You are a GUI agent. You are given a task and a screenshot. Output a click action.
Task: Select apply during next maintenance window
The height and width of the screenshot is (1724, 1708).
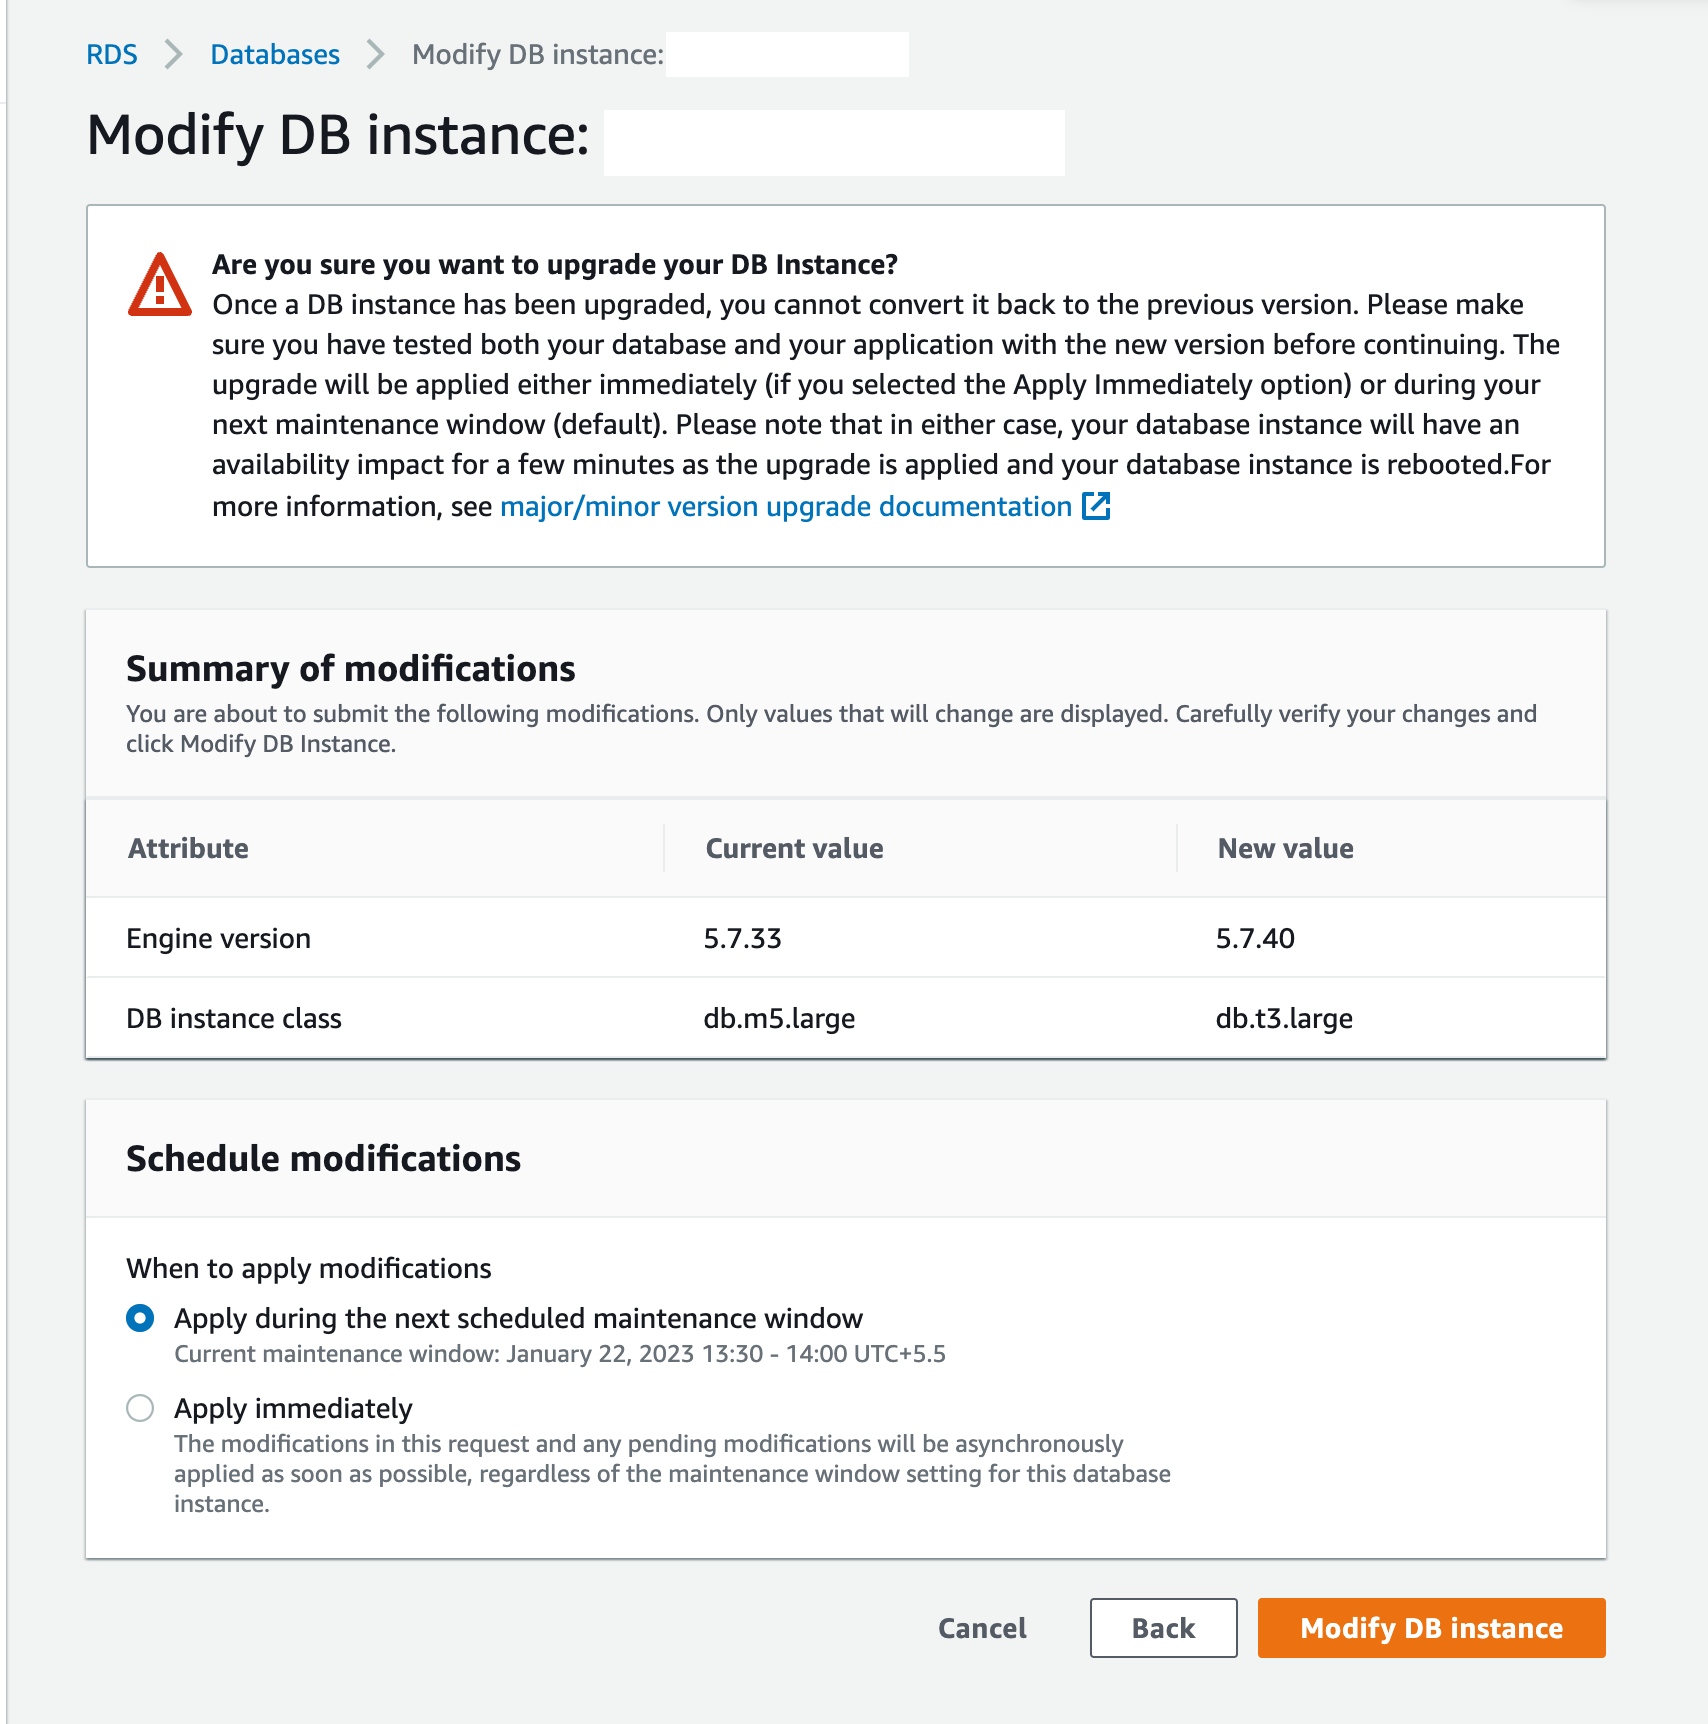141,1318
